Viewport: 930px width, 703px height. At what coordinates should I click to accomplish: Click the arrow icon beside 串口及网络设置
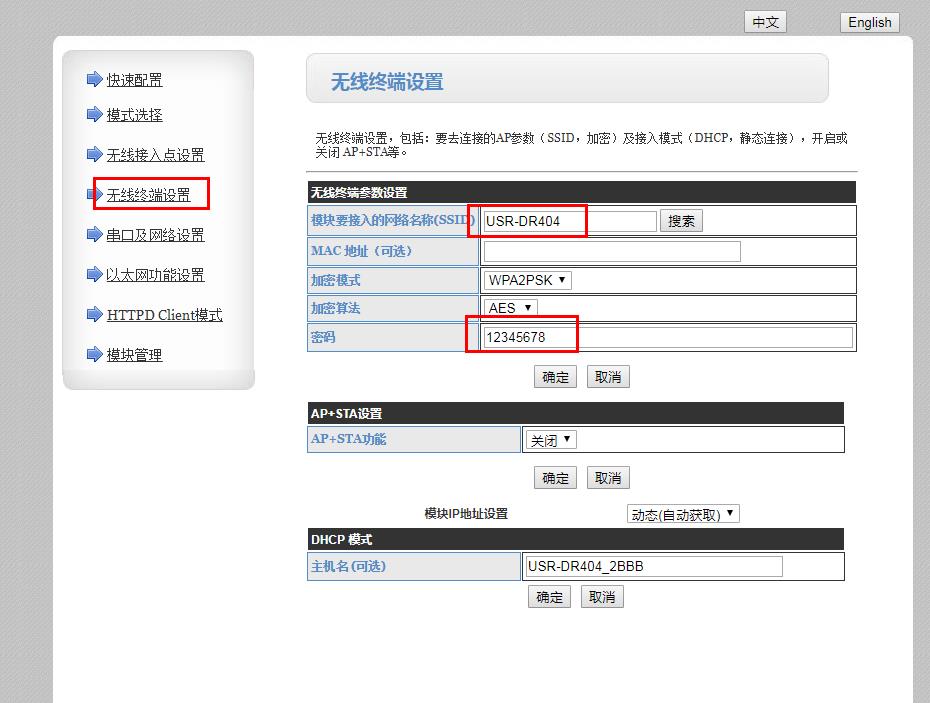click(94, 234)
